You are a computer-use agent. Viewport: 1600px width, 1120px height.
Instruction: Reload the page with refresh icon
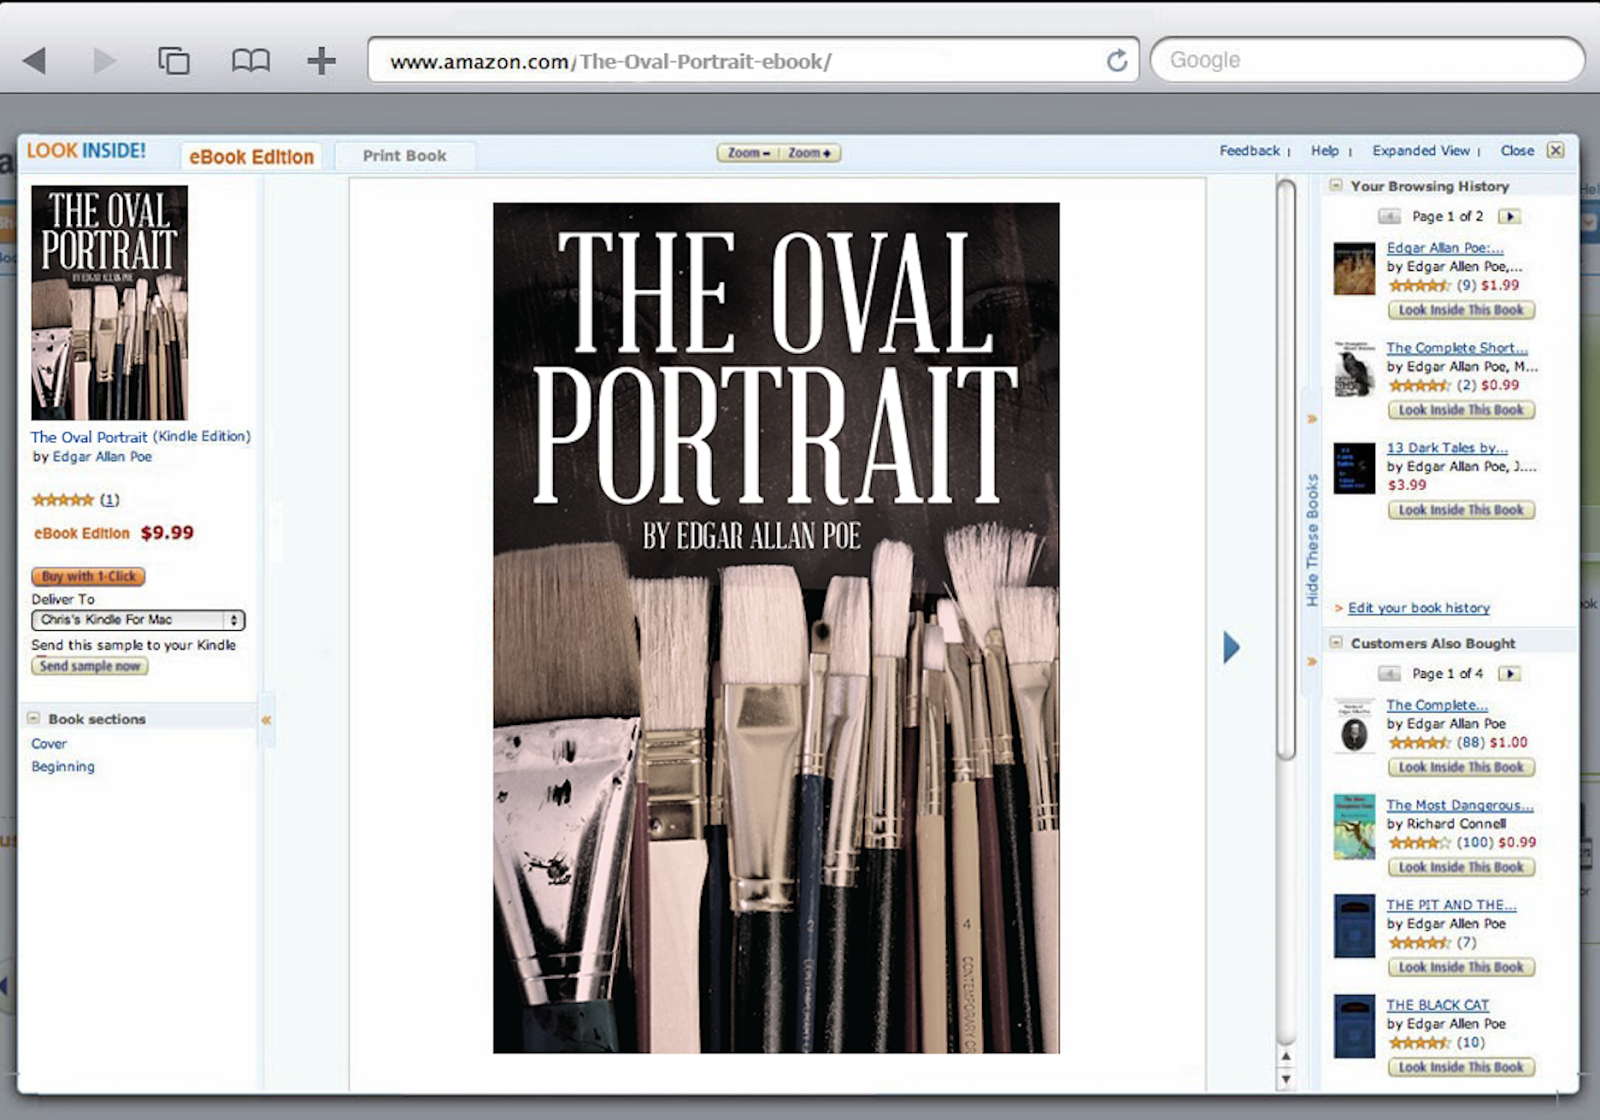tap(1117, 61)
